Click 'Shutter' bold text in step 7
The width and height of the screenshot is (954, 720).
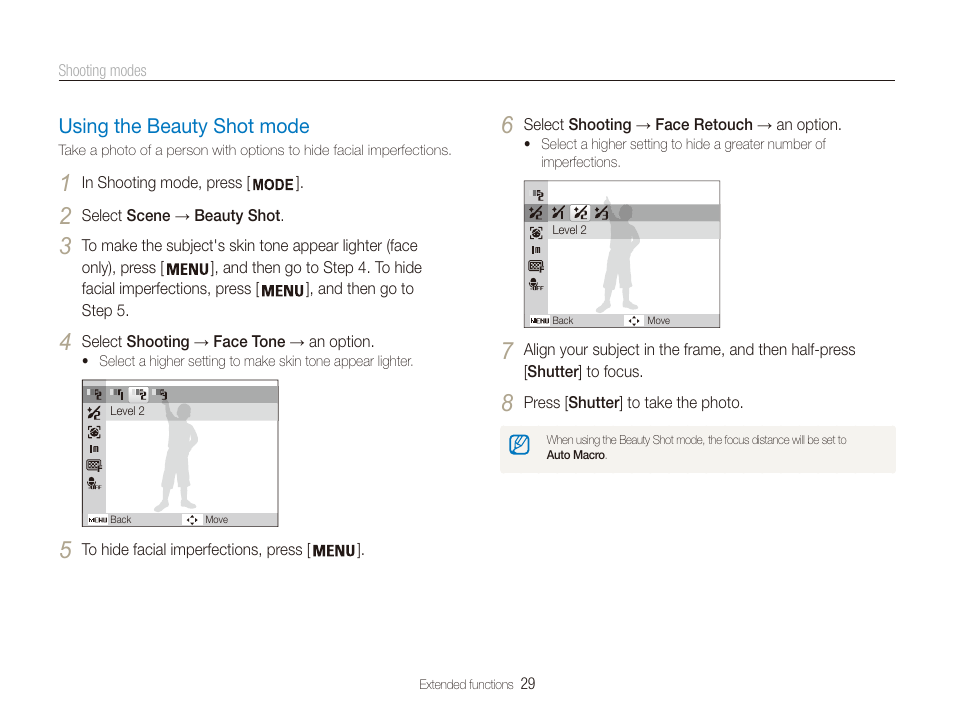coord(553,371)
